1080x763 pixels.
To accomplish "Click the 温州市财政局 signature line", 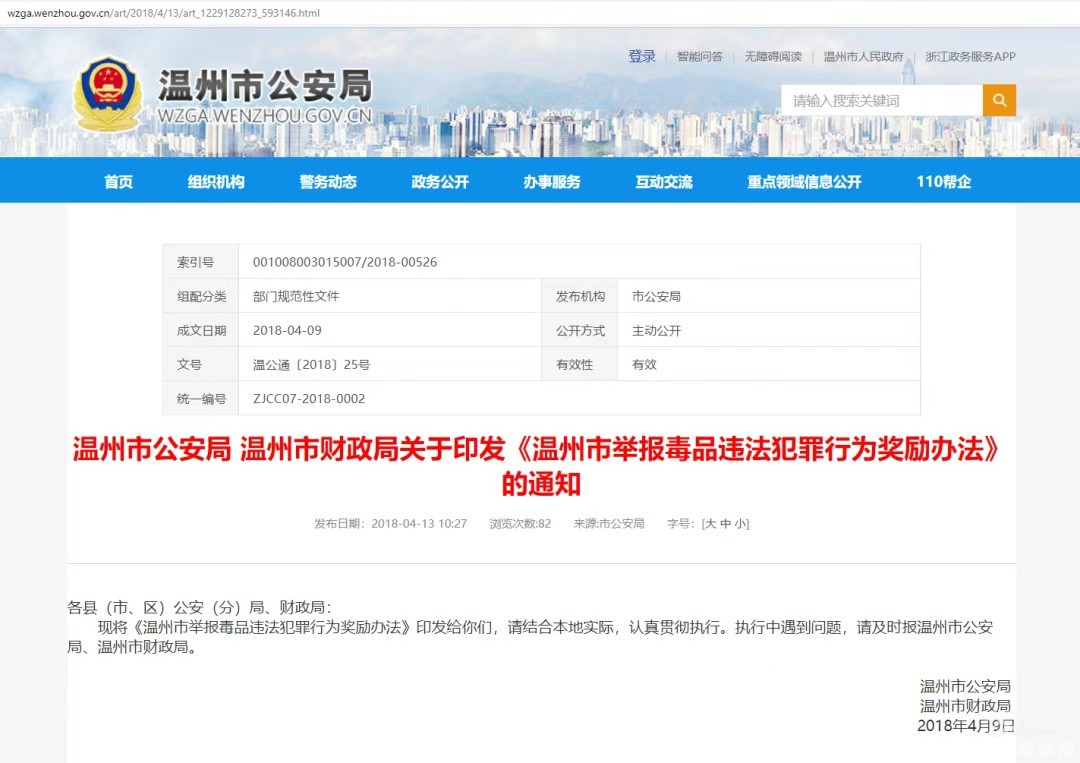I will click(965, 706).
